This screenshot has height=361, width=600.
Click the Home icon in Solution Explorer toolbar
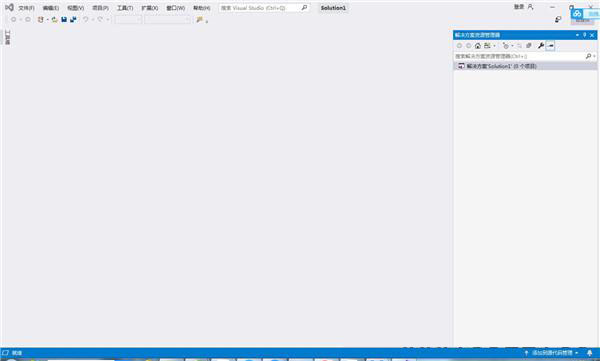click(x=478, y=46)
